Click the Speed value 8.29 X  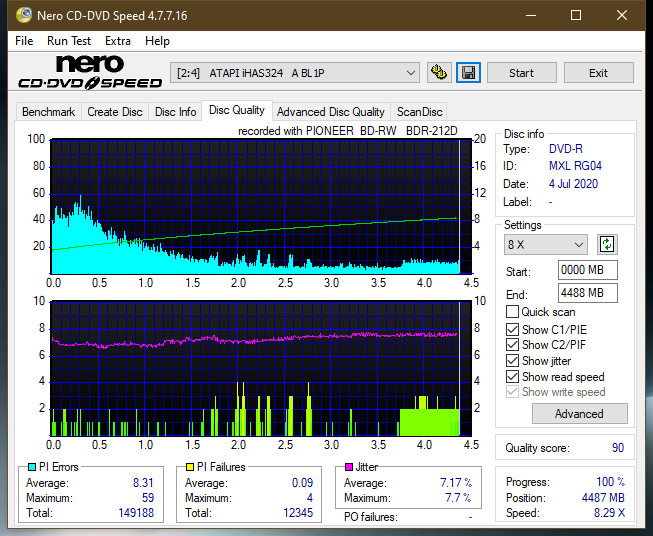(609, 513)
